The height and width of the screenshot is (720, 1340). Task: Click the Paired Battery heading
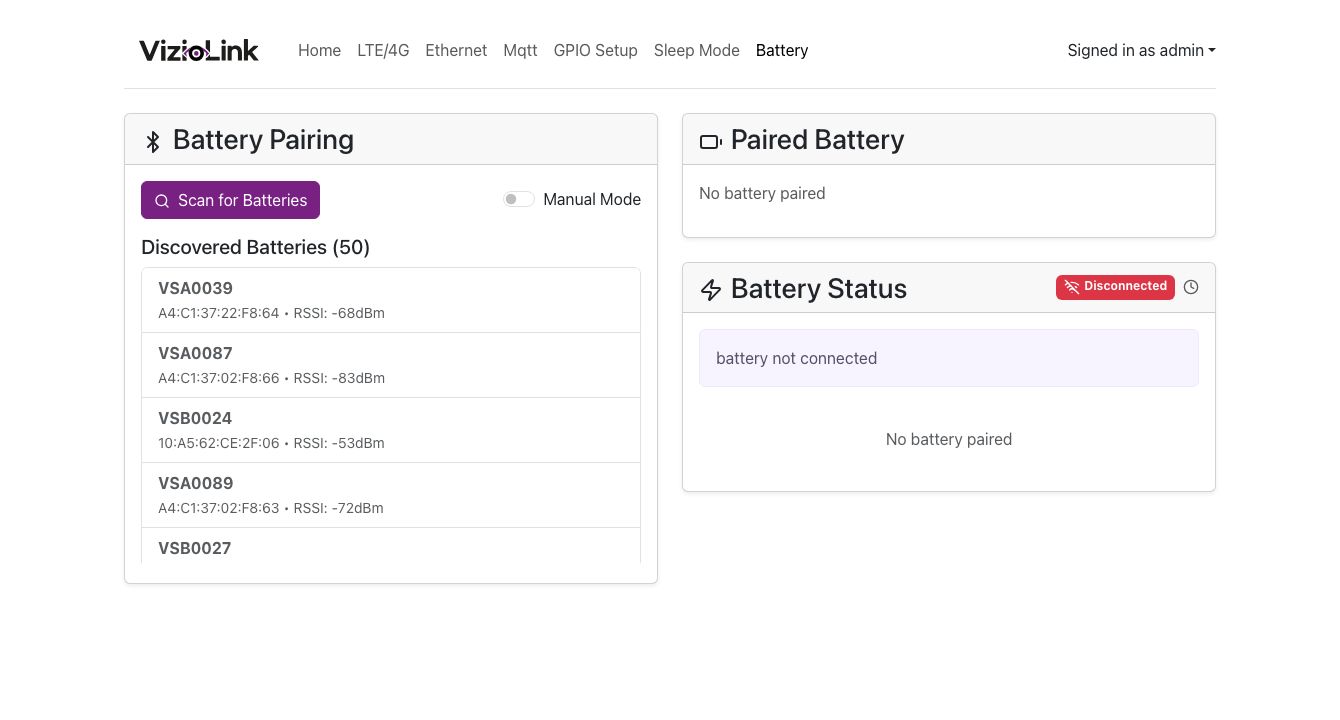(x=817, y=140)
